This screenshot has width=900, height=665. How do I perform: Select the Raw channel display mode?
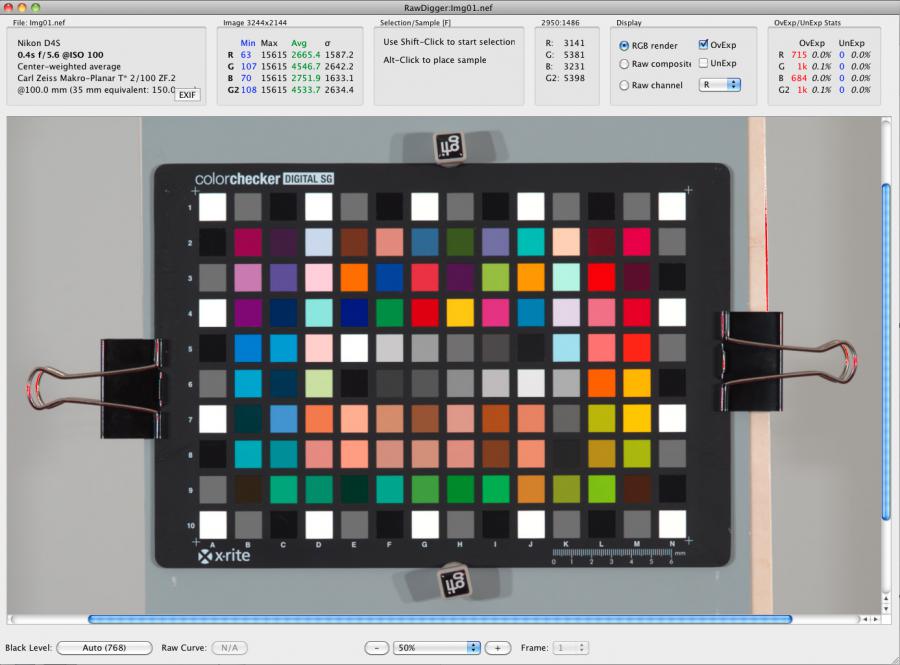(624, 85)
